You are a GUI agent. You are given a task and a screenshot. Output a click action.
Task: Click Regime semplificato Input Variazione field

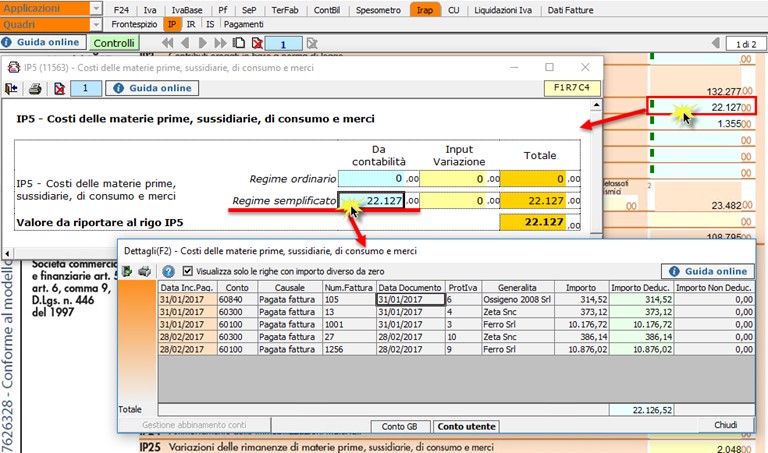click(x=453, y=201)
